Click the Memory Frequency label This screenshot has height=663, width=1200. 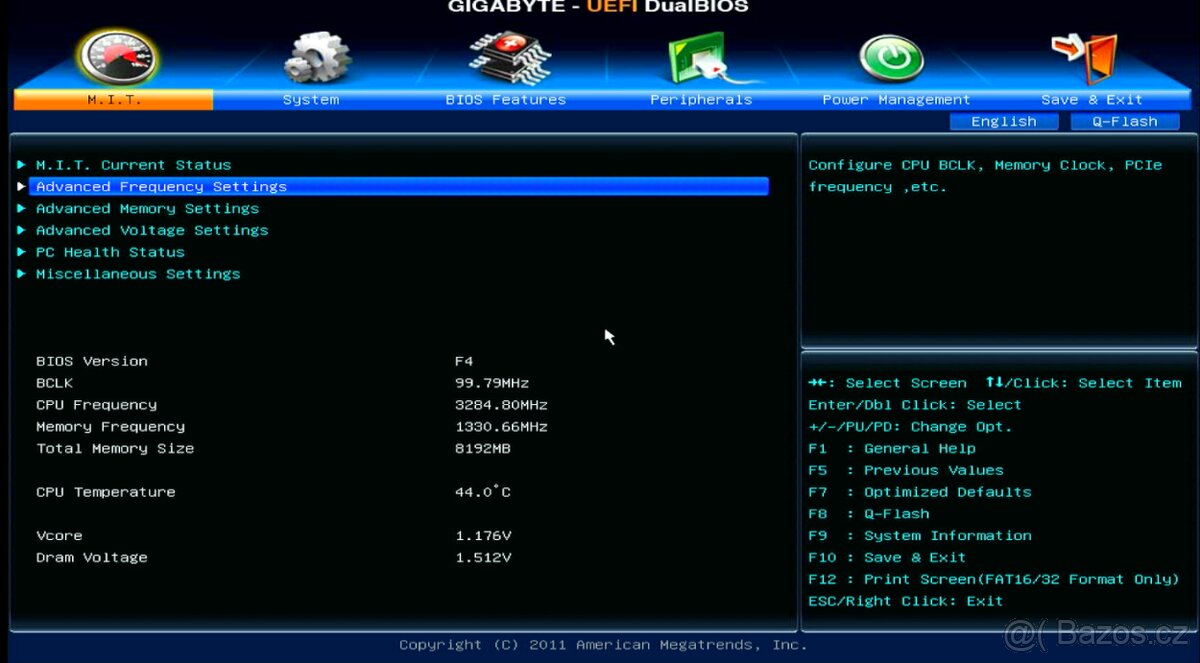[110, 427]
